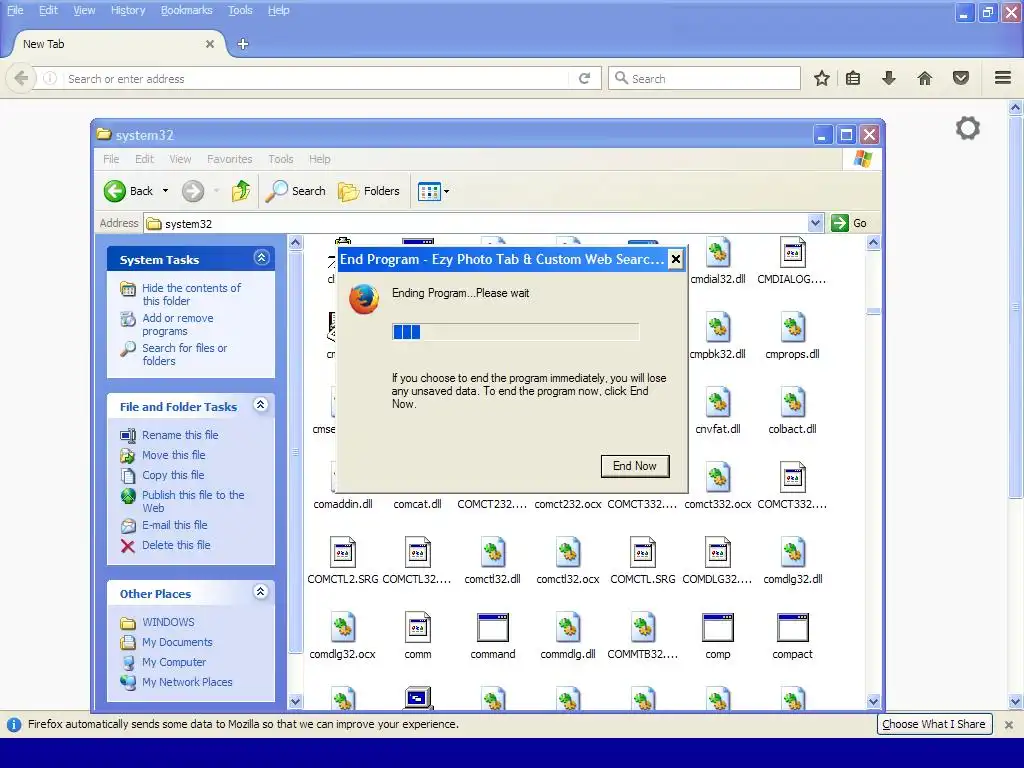
Task: Select the comctl32.dll file icon
Action: [x=493, y=552]
